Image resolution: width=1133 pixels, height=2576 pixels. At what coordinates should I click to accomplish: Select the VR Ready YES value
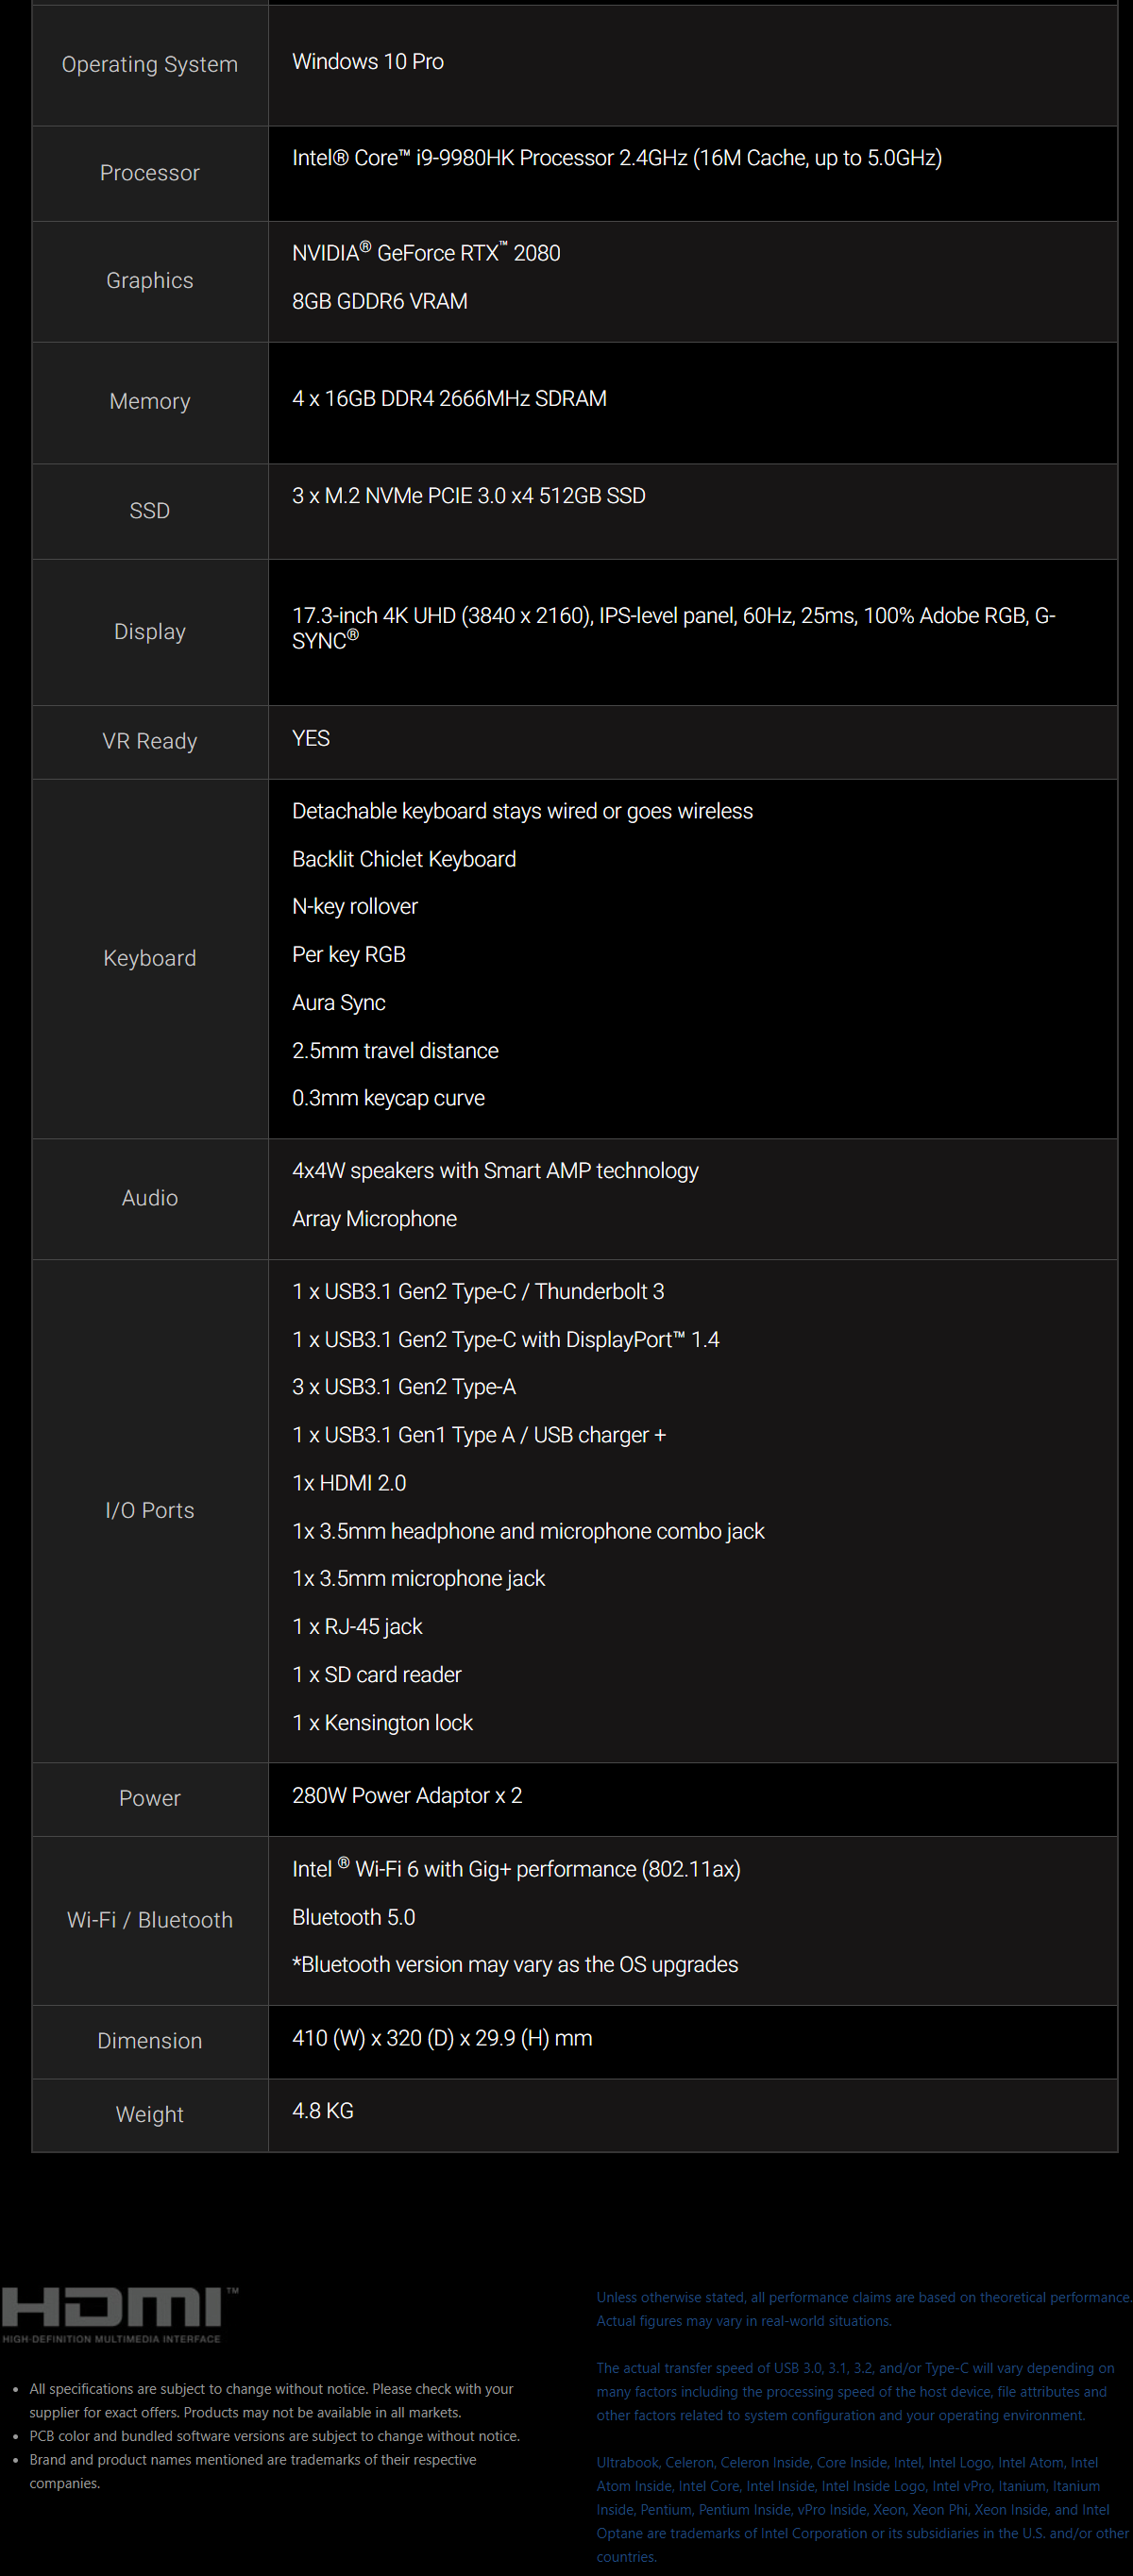311,738
